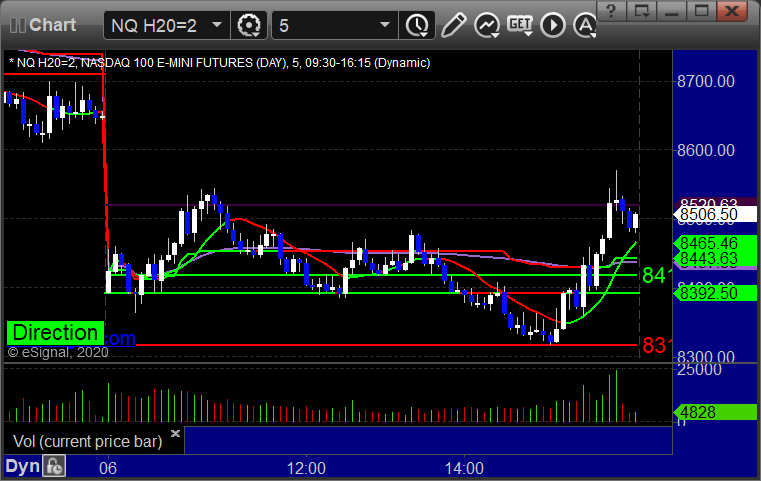
Task: Click the circled A alerts icon
Action: click(x=581, y=24)
